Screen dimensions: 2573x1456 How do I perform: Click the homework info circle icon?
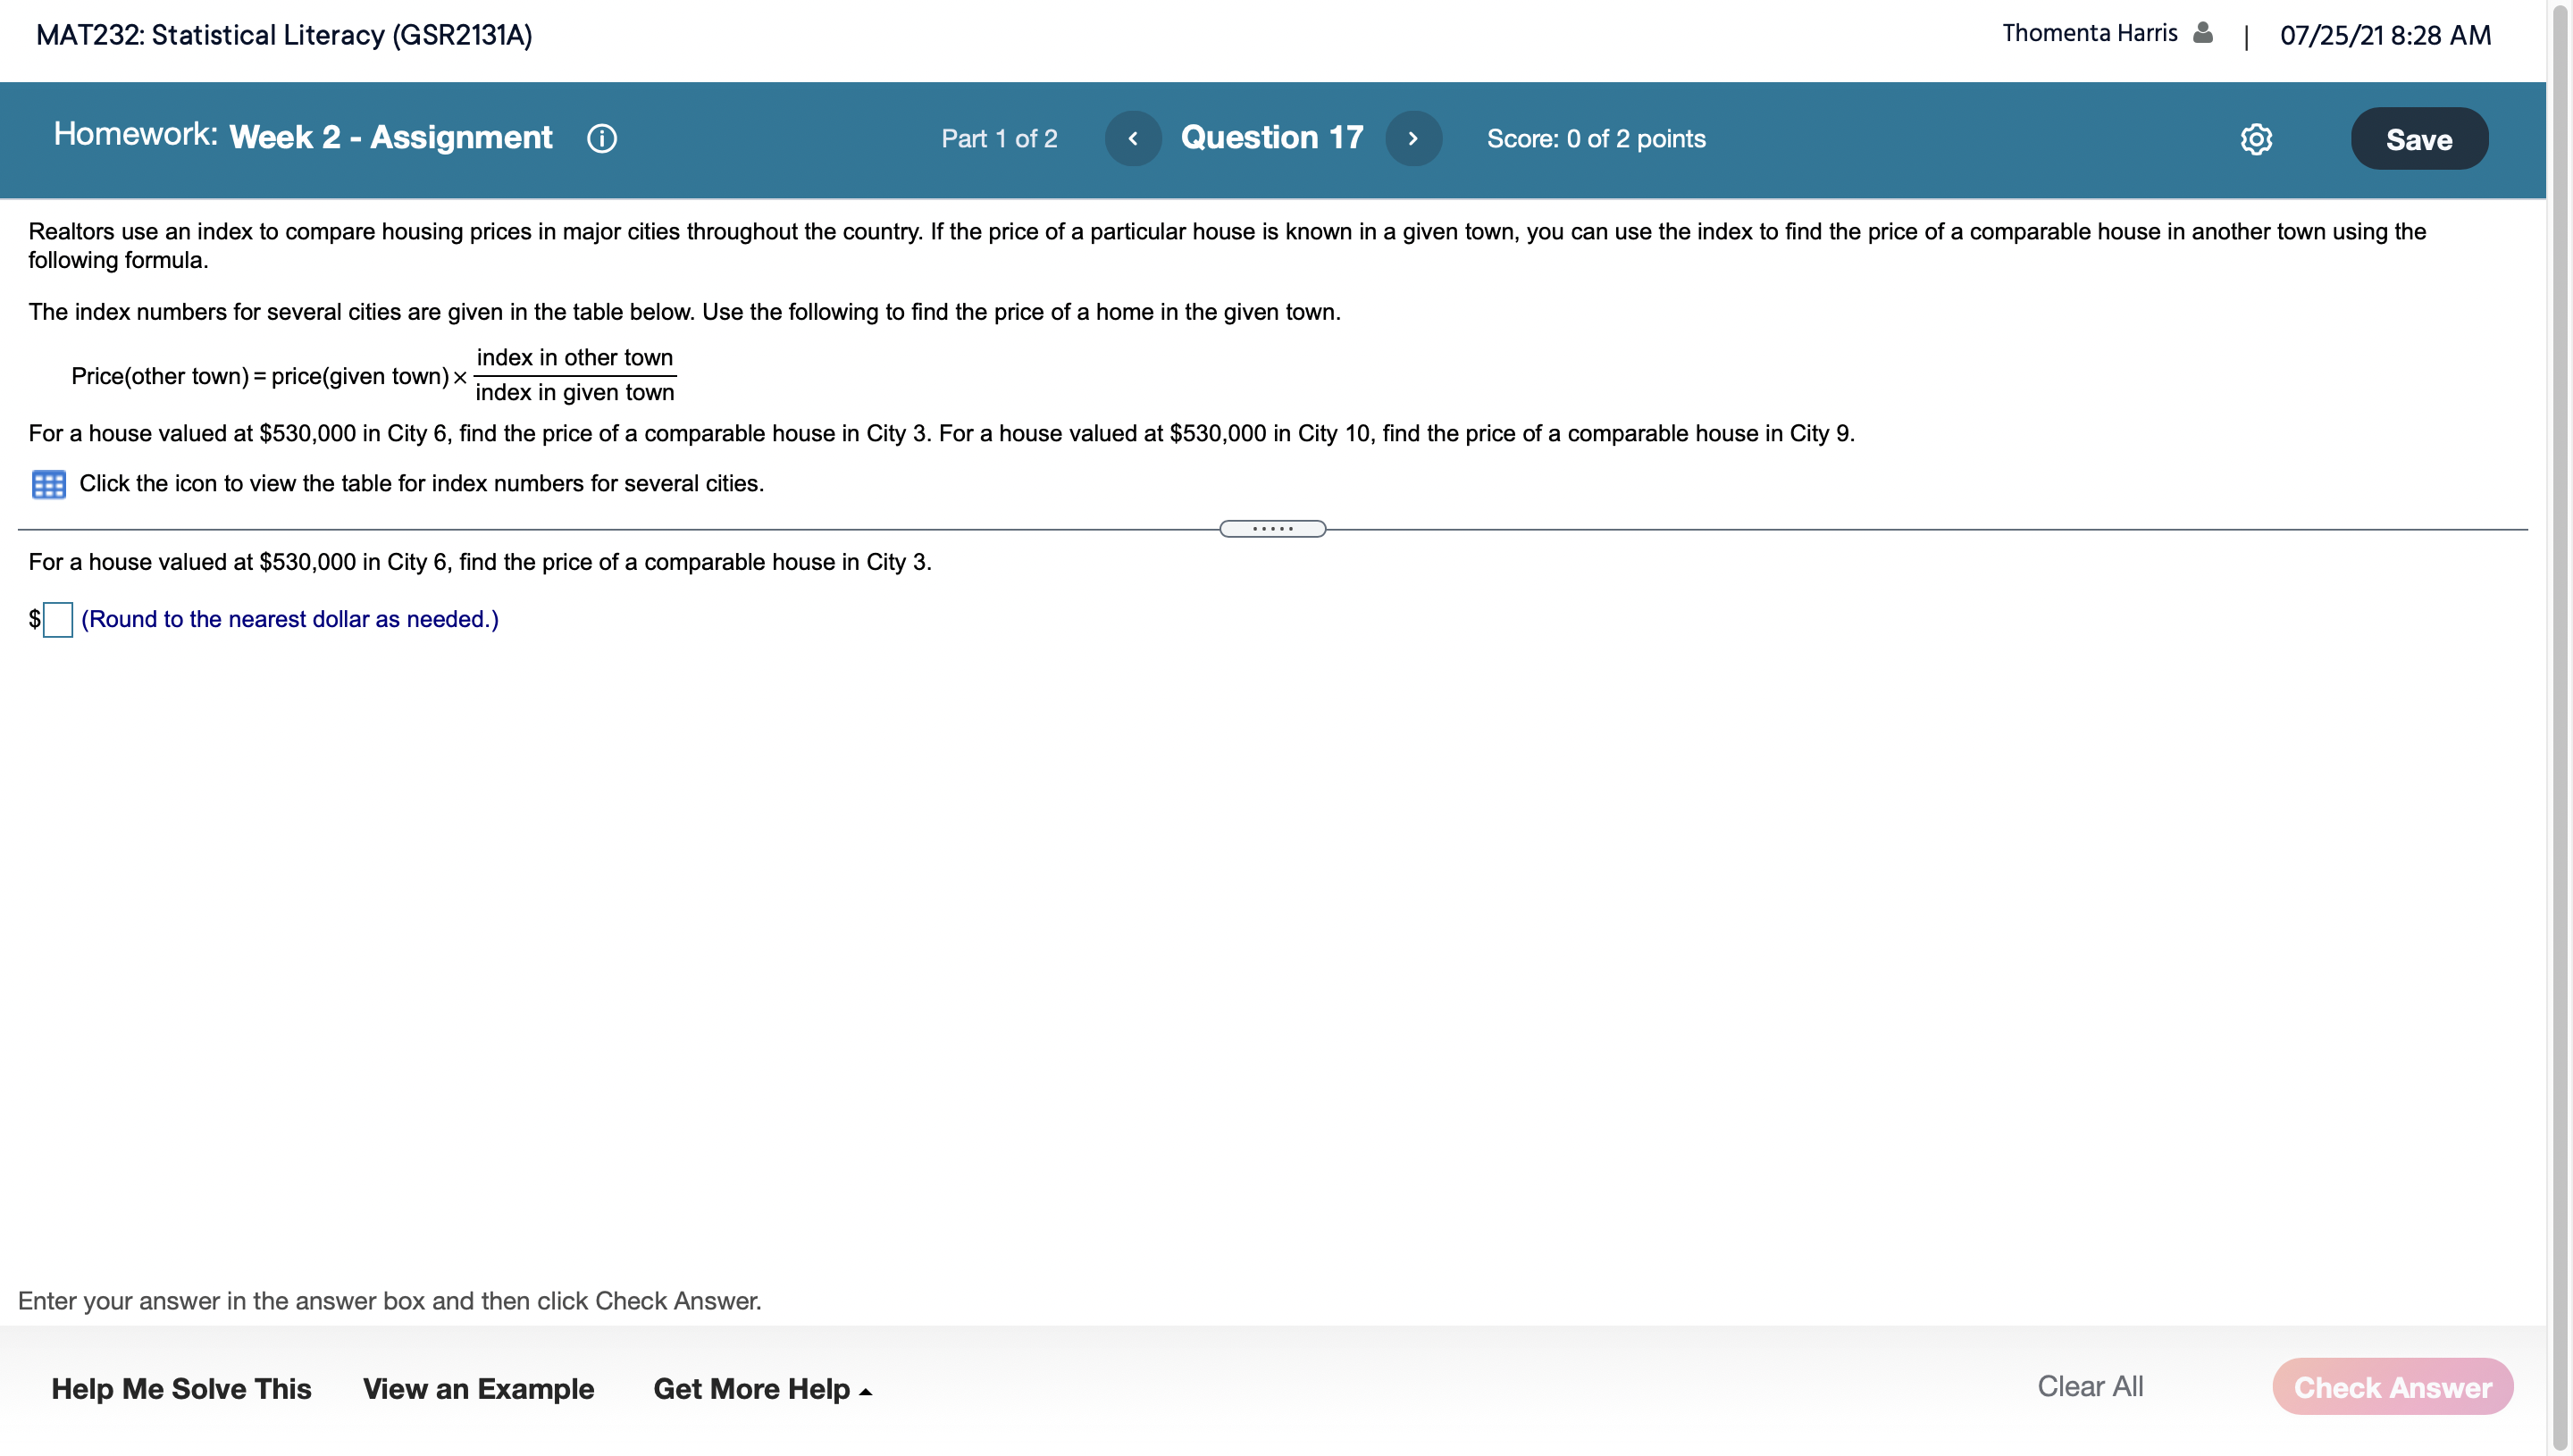click(x=601, y=138)
